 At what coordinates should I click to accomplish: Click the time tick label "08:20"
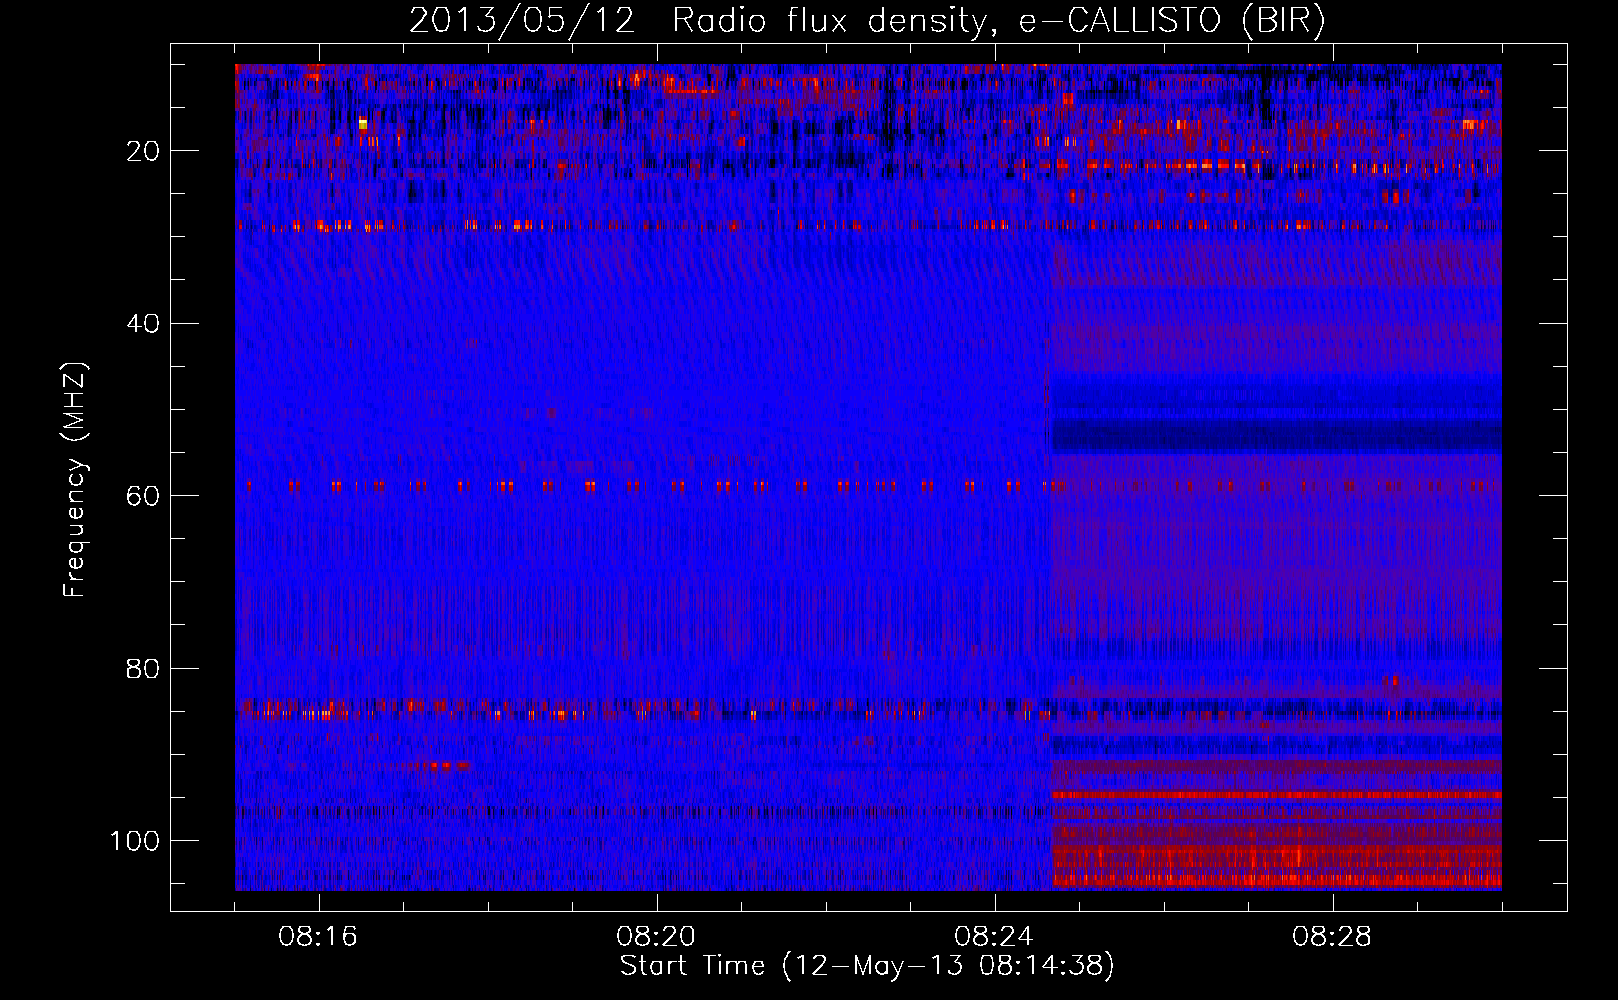(x=656, y=937)
